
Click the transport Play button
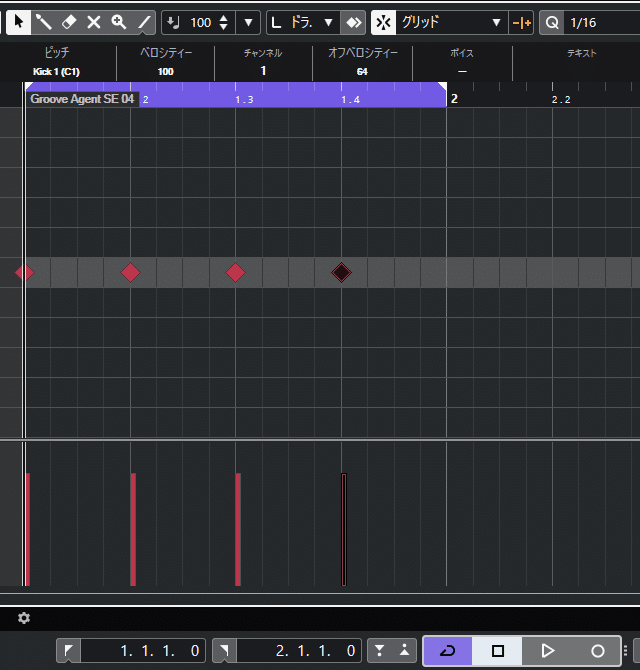[547, 651]
